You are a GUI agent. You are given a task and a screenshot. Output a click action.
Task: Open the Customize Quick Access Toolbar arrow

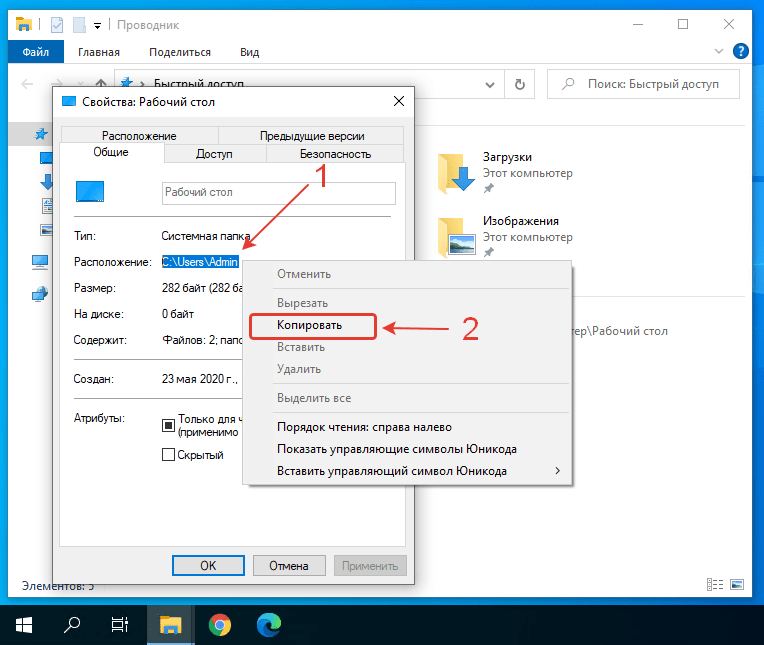coord(97,26)
